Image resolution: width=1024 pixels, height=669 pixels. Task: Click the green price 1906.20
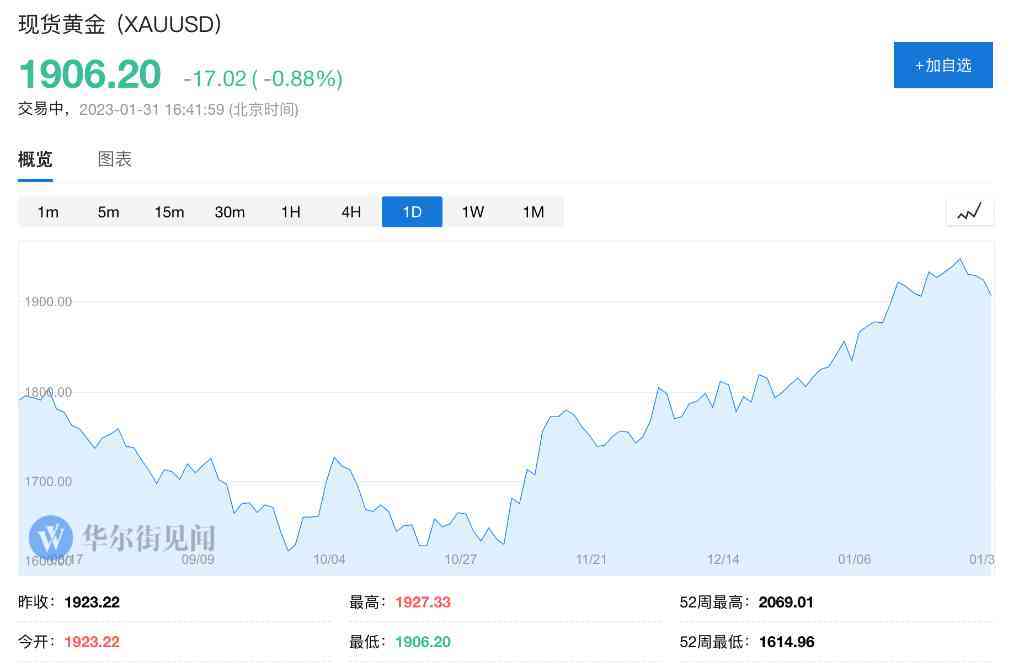88,74
